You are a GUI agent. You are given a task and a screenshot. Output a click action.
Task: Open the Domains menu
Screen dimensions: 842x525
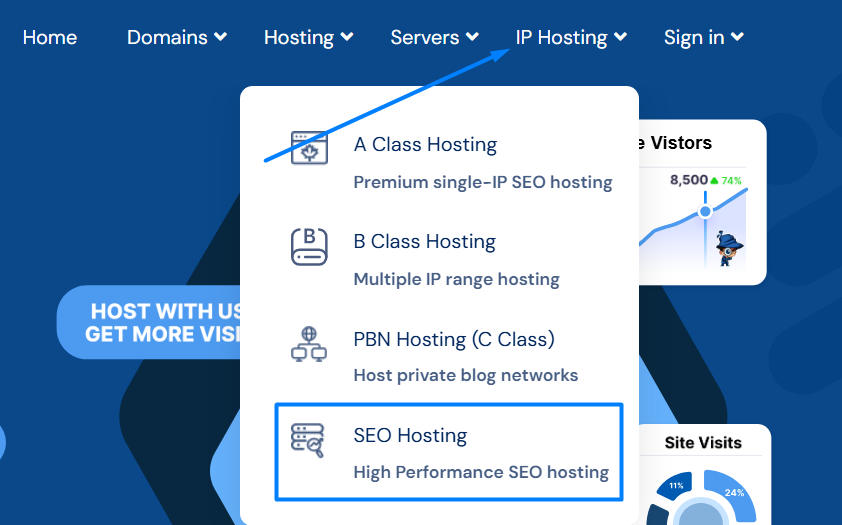pos(168,37)
